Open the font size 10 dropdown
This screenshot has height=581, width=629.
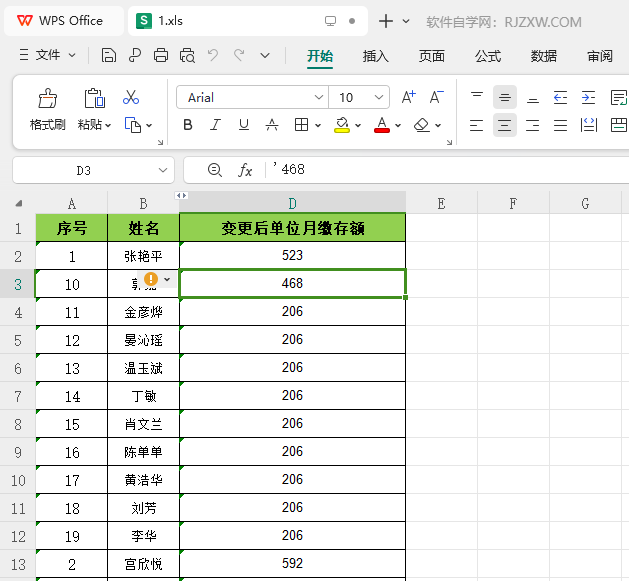click(x=378, y=97)
